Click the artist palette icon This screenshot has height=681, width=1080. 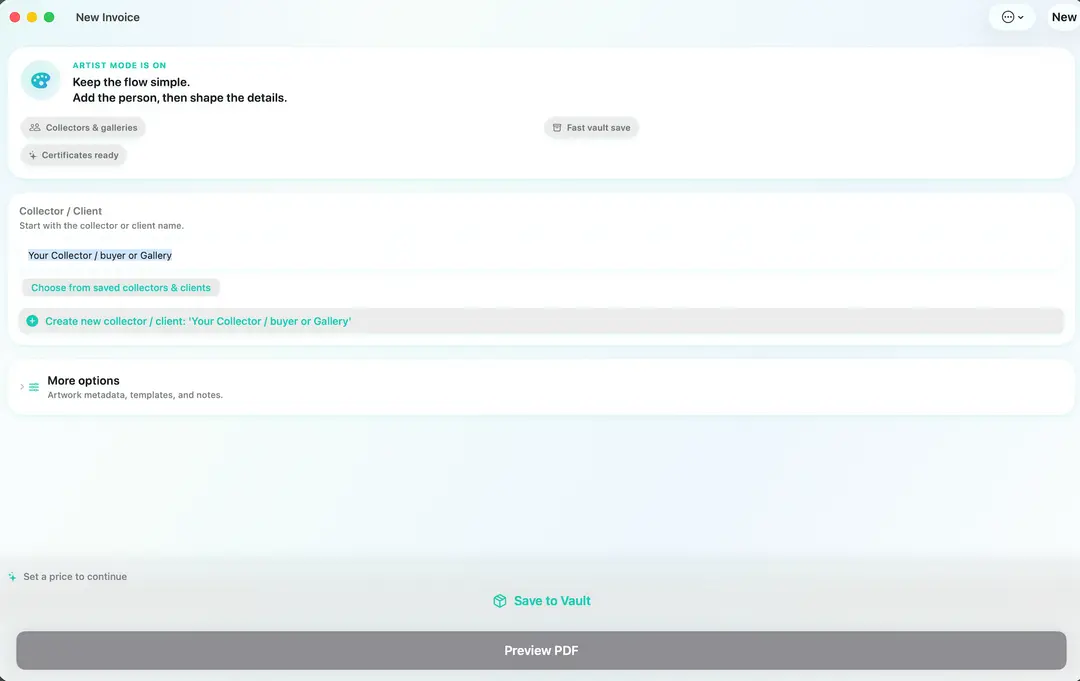[41, 81]
